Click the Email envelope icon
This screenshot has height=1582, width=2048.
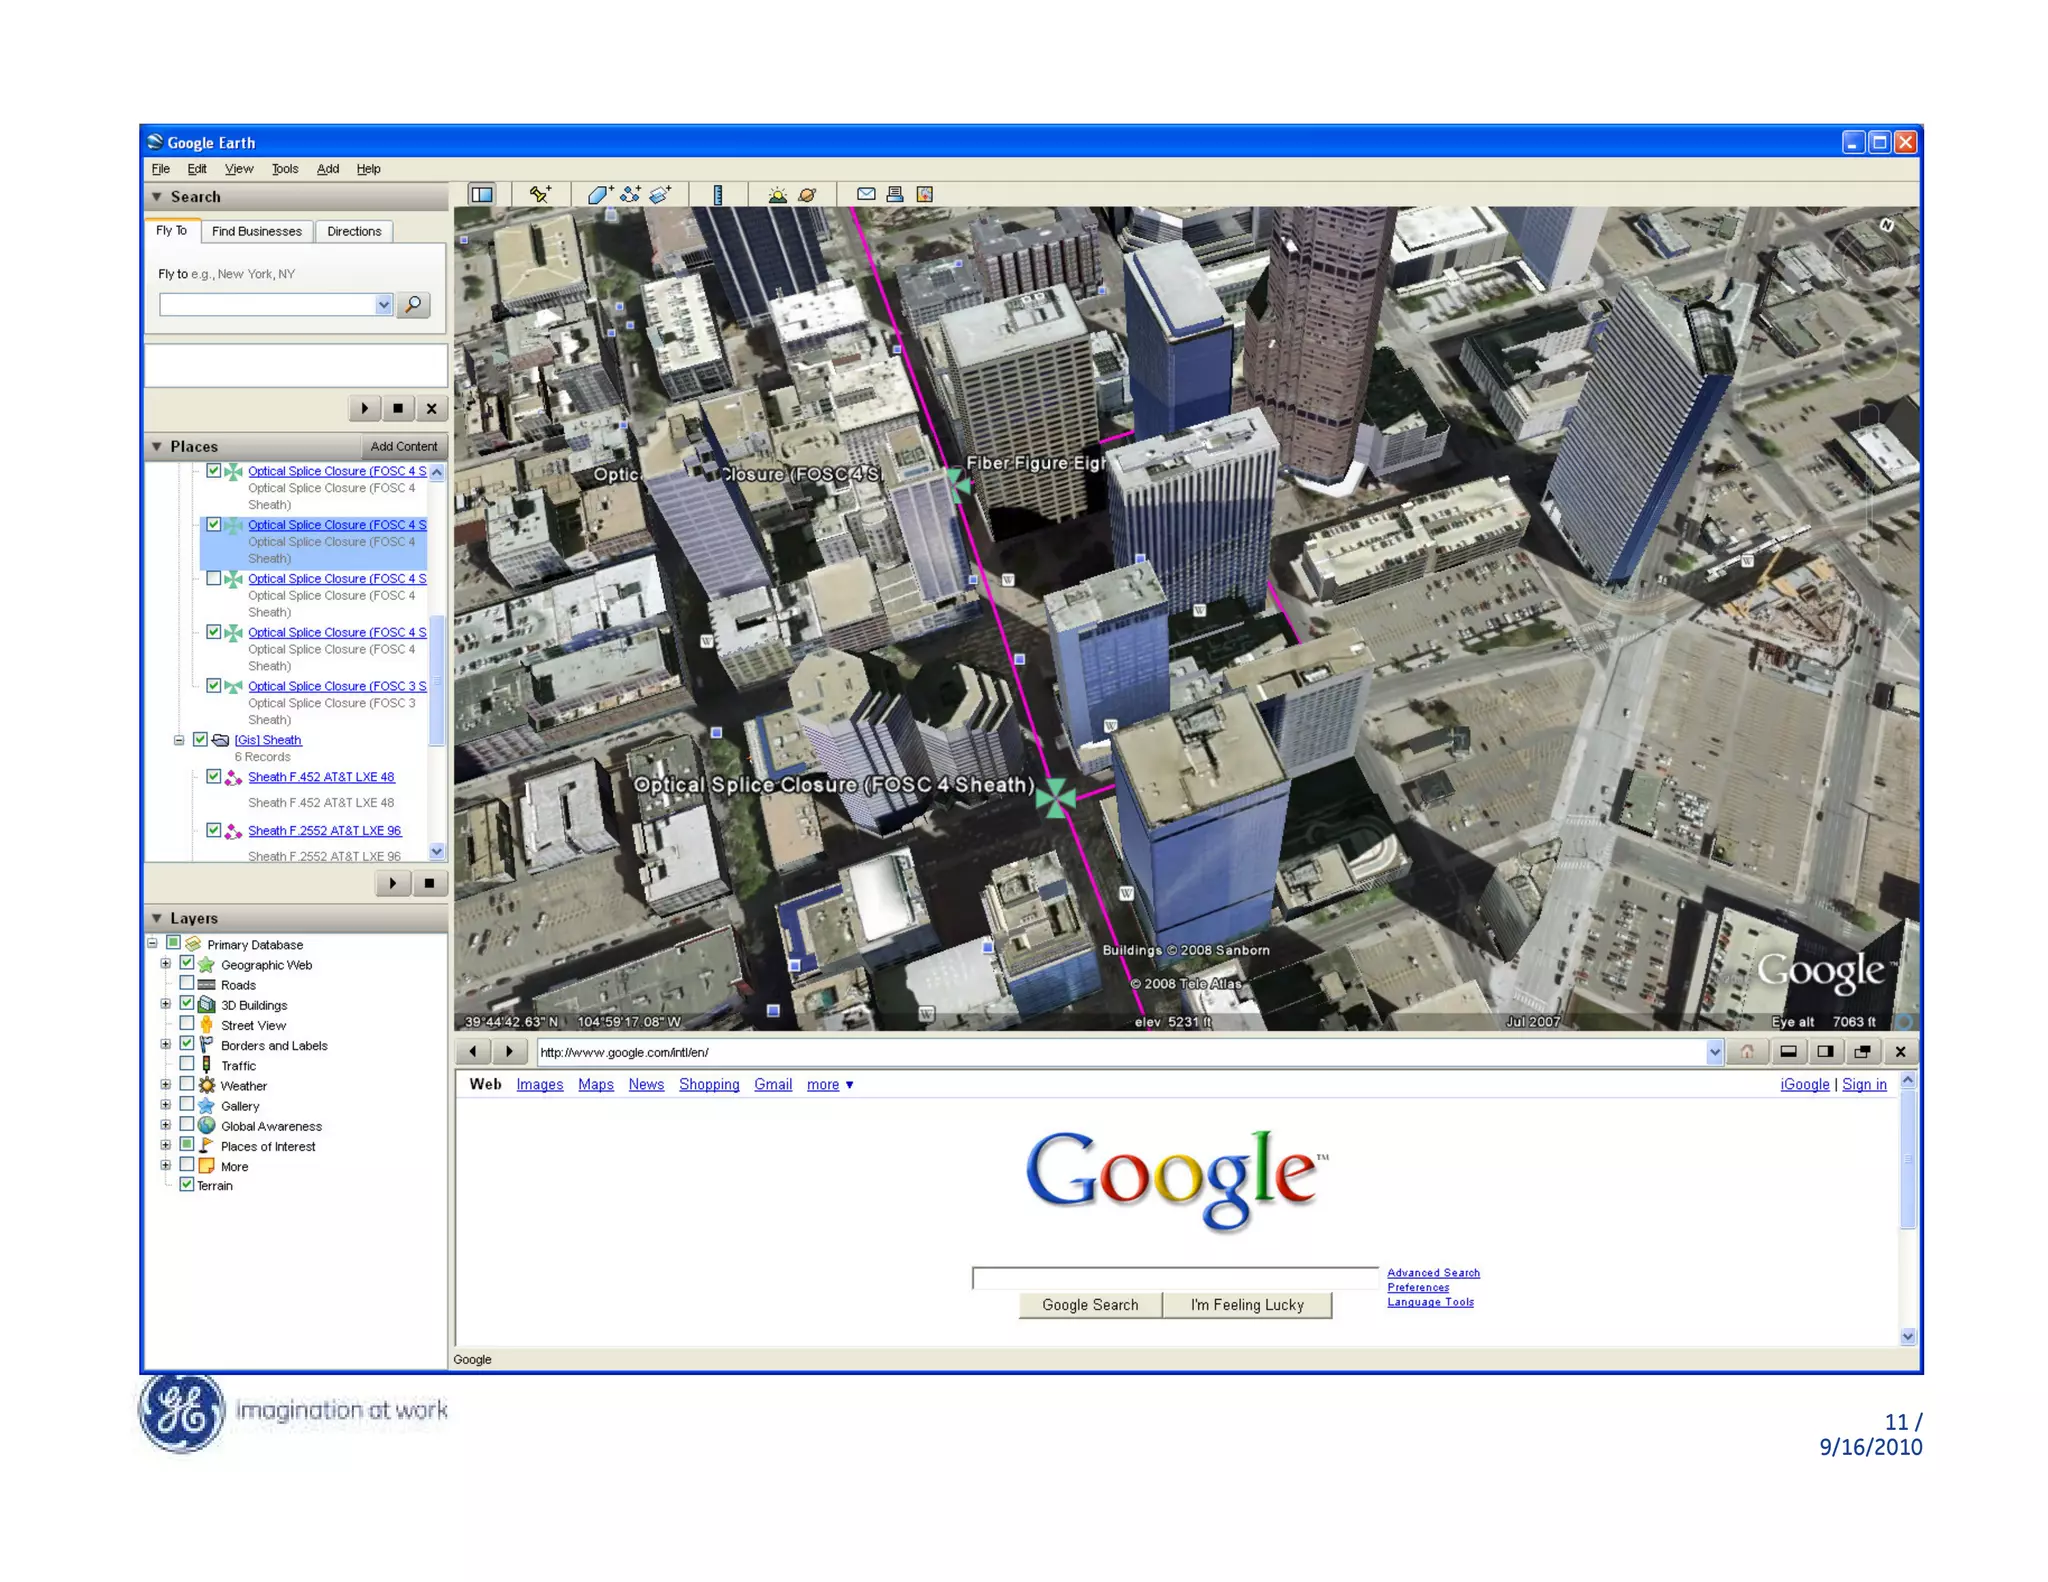coord(866,194)
